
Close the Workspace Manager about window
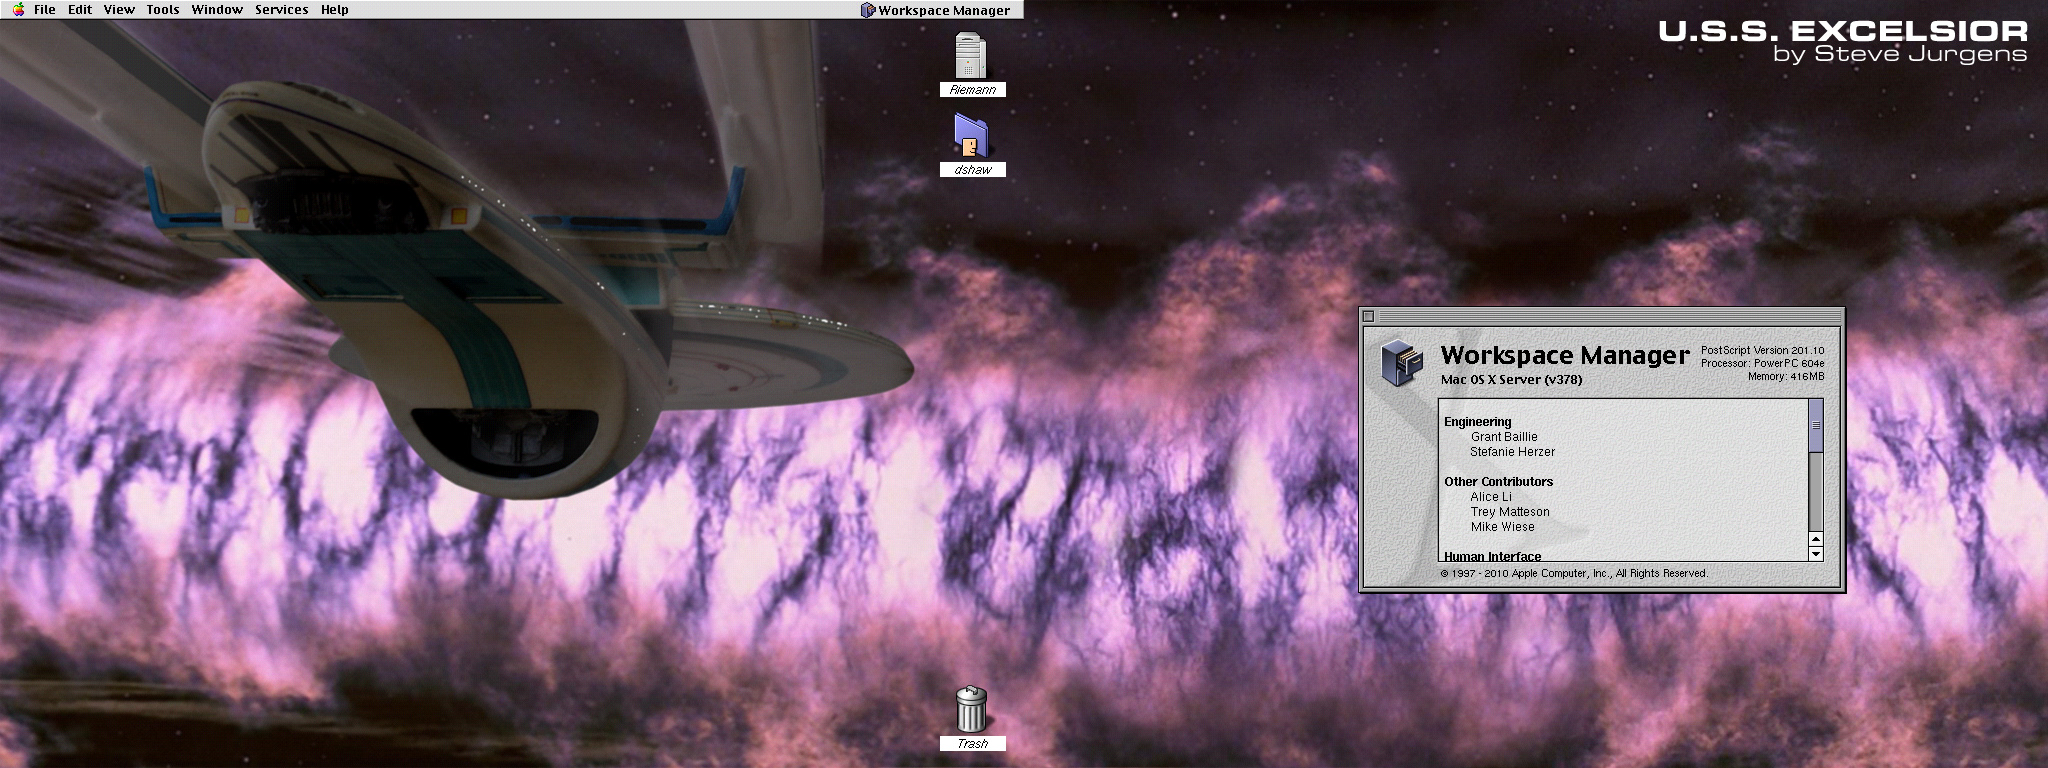tap(1369, 316)
